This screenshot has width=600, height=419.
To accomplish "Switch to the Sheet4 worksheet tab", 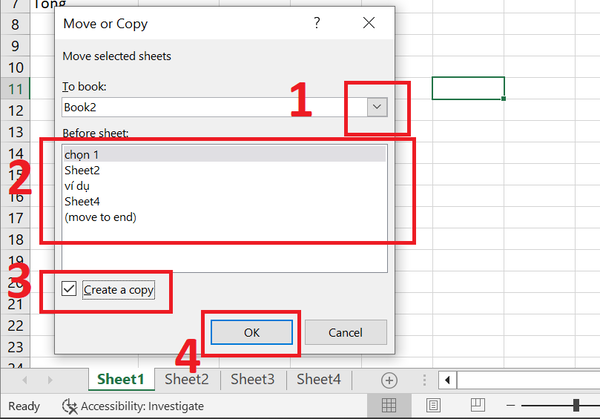I will 319,379.
